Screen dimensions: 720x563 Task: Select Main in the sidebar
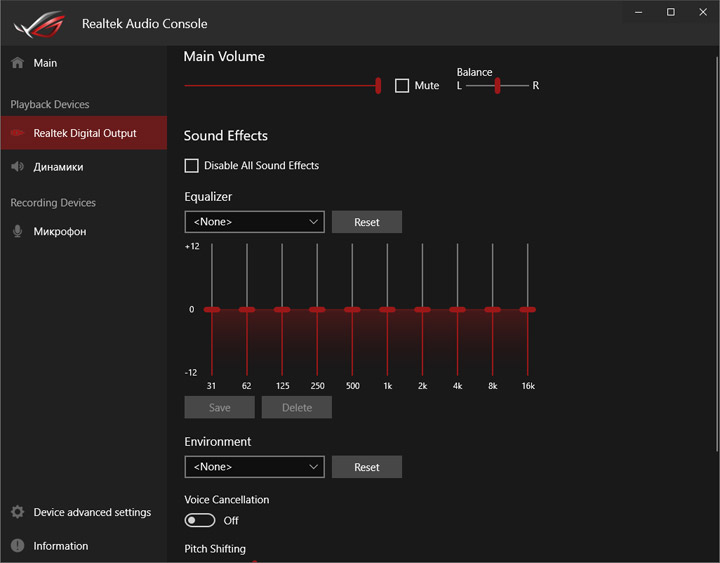pos(45,63)
